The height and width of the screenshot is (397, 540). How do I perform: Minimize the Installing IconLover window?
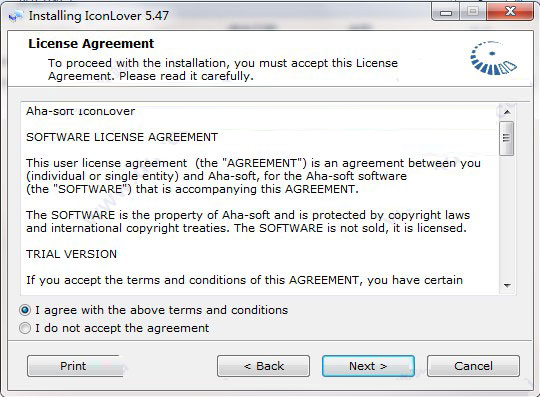tap(446, 13)
